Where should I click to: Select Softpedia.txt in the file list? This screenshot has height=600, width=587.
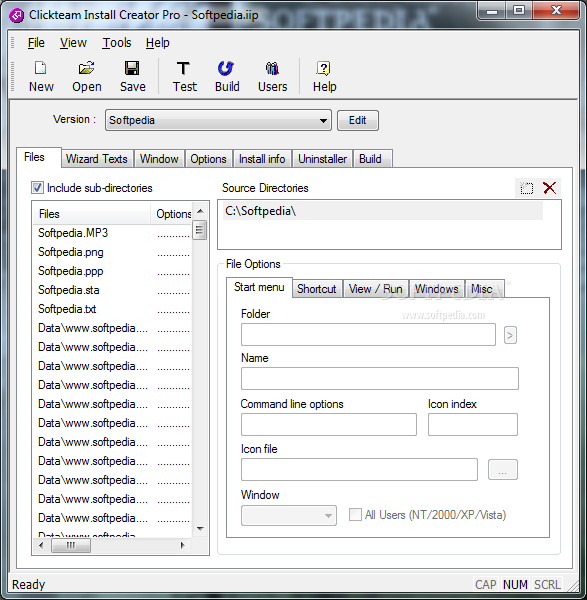pos(67,309)
